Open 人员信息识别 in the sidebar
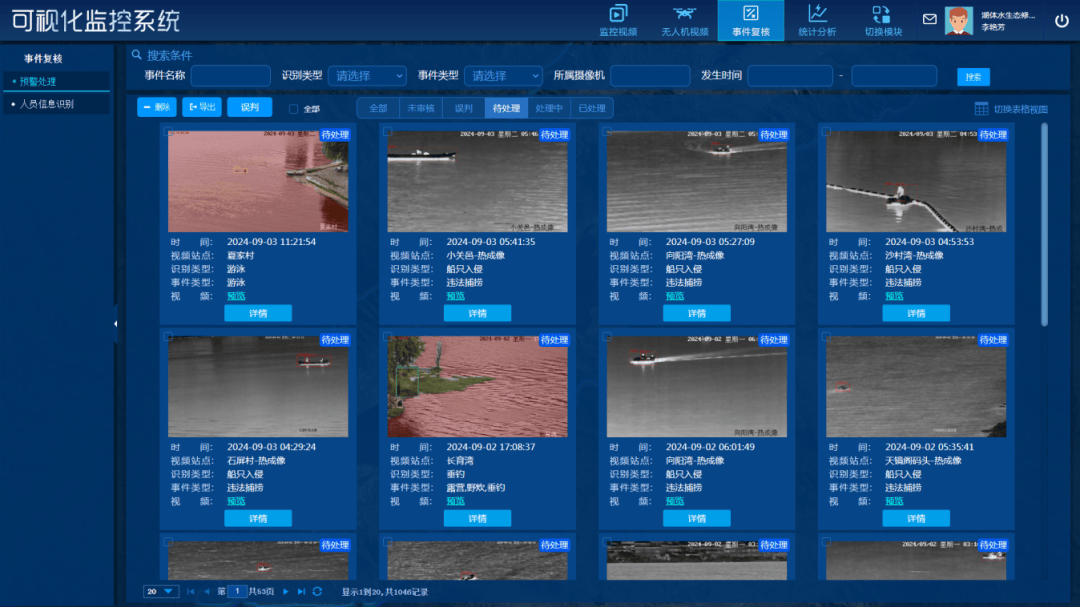The height and width of the screenshot is (607, 1080). click(x=56, y=104)
